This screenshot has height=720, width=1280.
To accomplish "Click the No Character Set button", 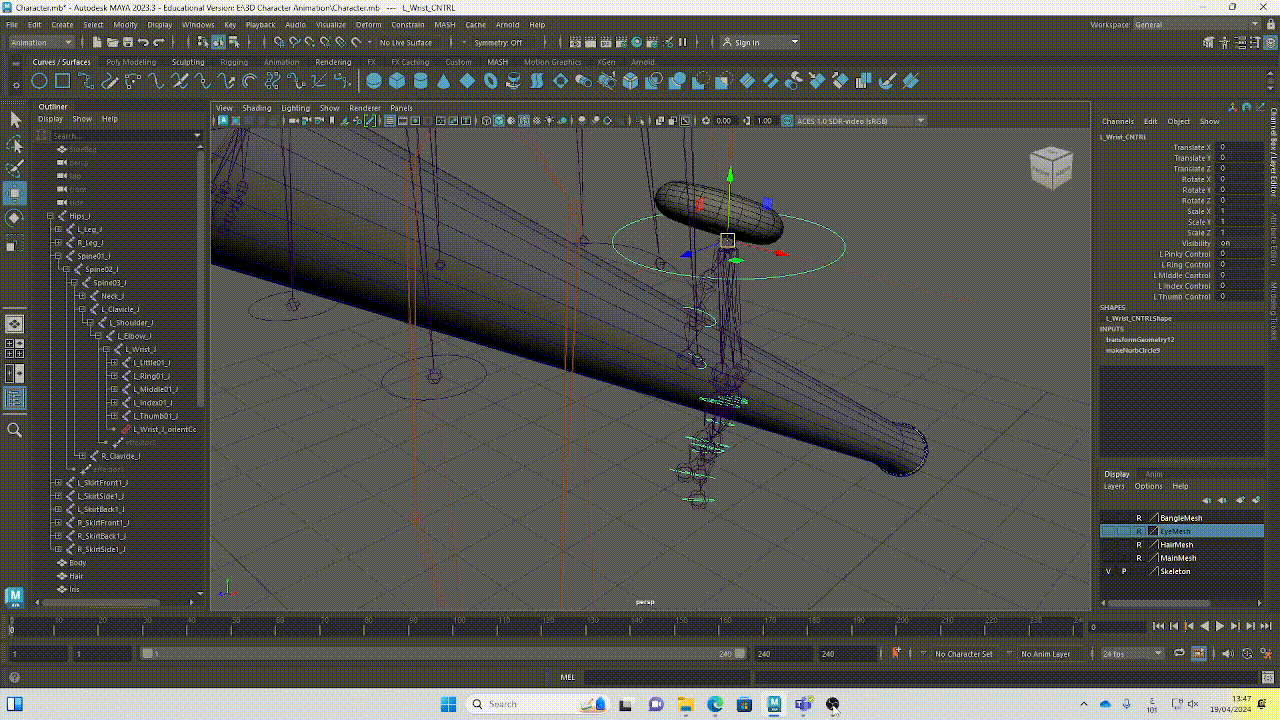I will 963,654.
